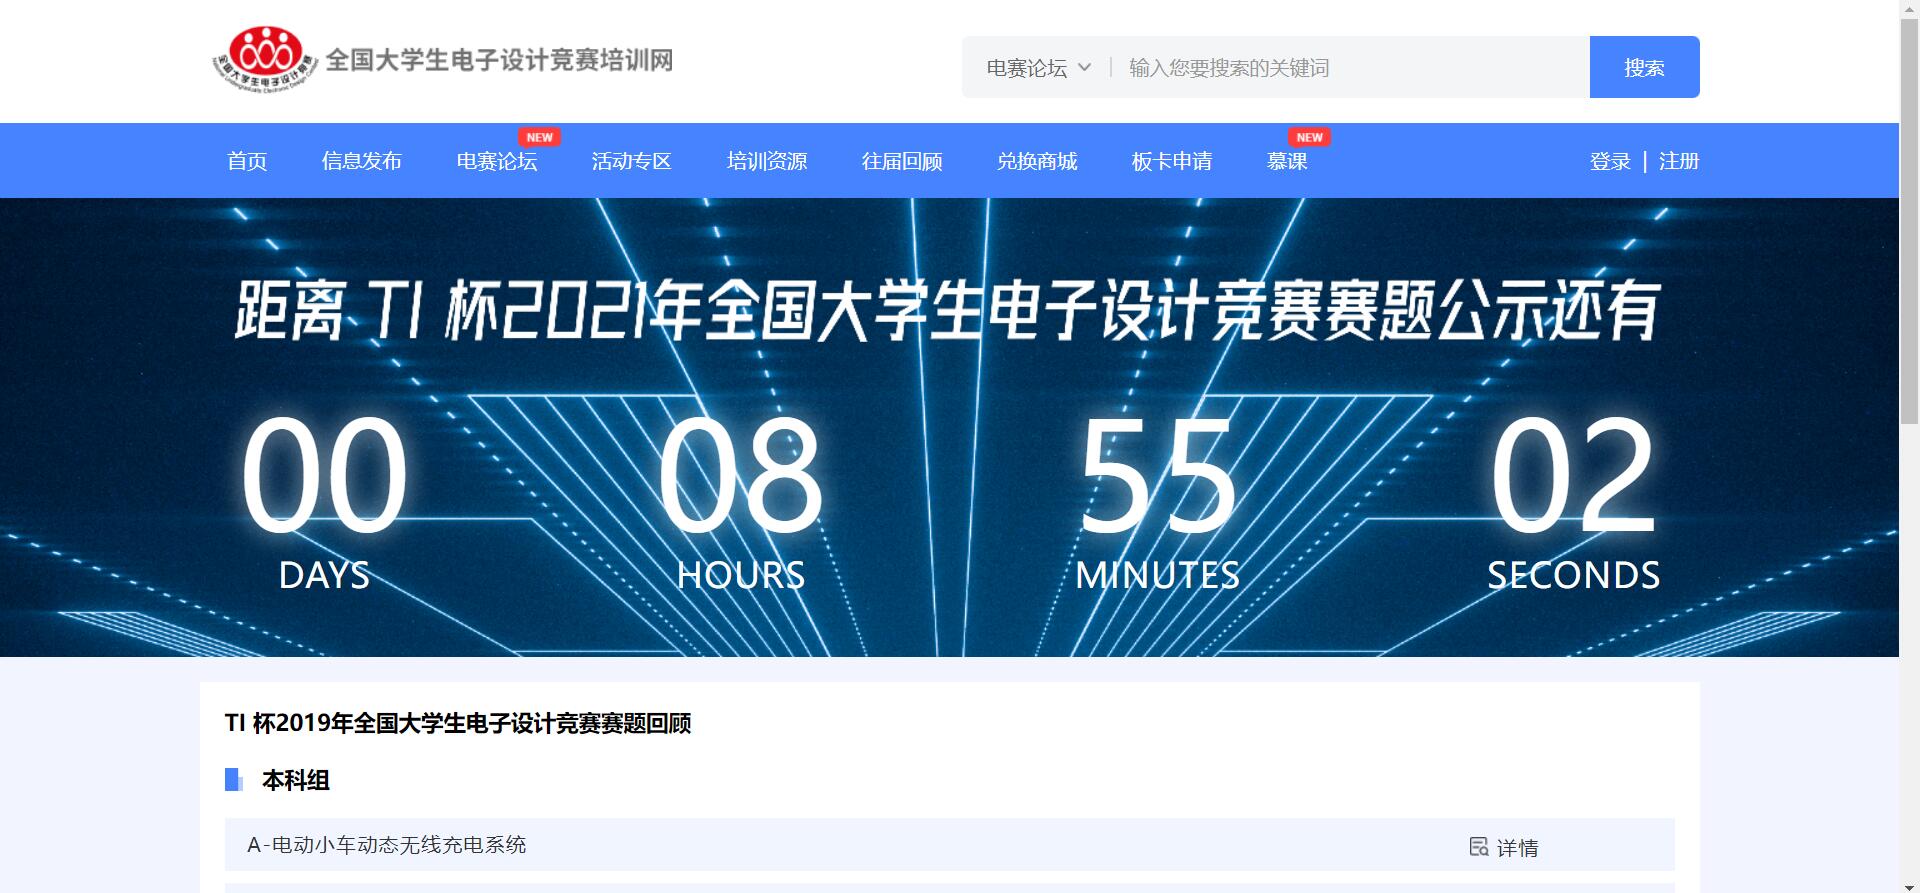Open 培训资源 in the navigation bar
Image resolution: width=1920 pixels, height=893 pixels.
click(x=767, y=161)
